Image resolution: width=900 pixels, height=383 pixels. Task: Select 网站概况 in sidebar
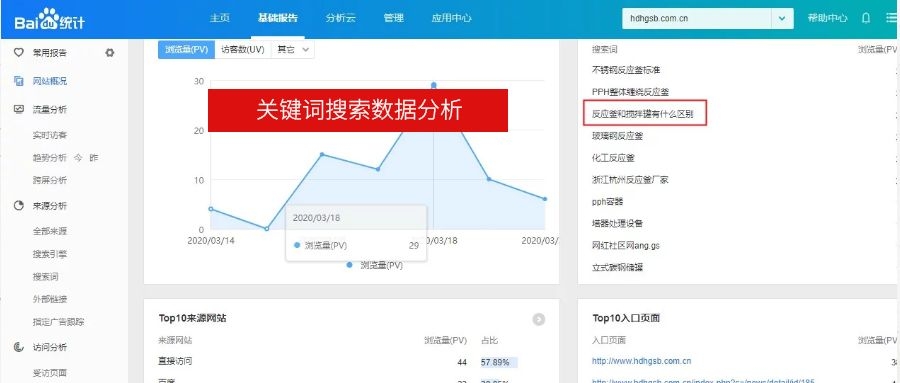pyautogui.click(x=49, y=81)
